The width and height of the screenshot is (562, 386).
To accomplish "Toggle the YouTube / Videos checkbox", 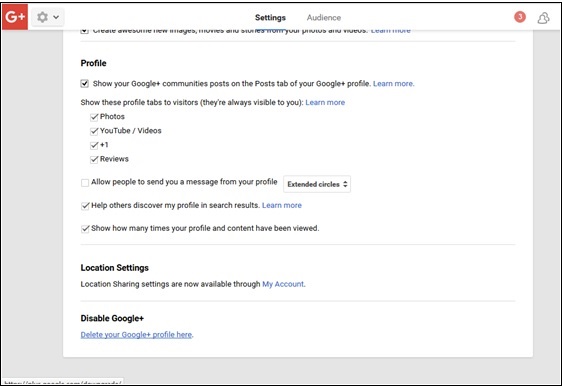I will [94, 131].
